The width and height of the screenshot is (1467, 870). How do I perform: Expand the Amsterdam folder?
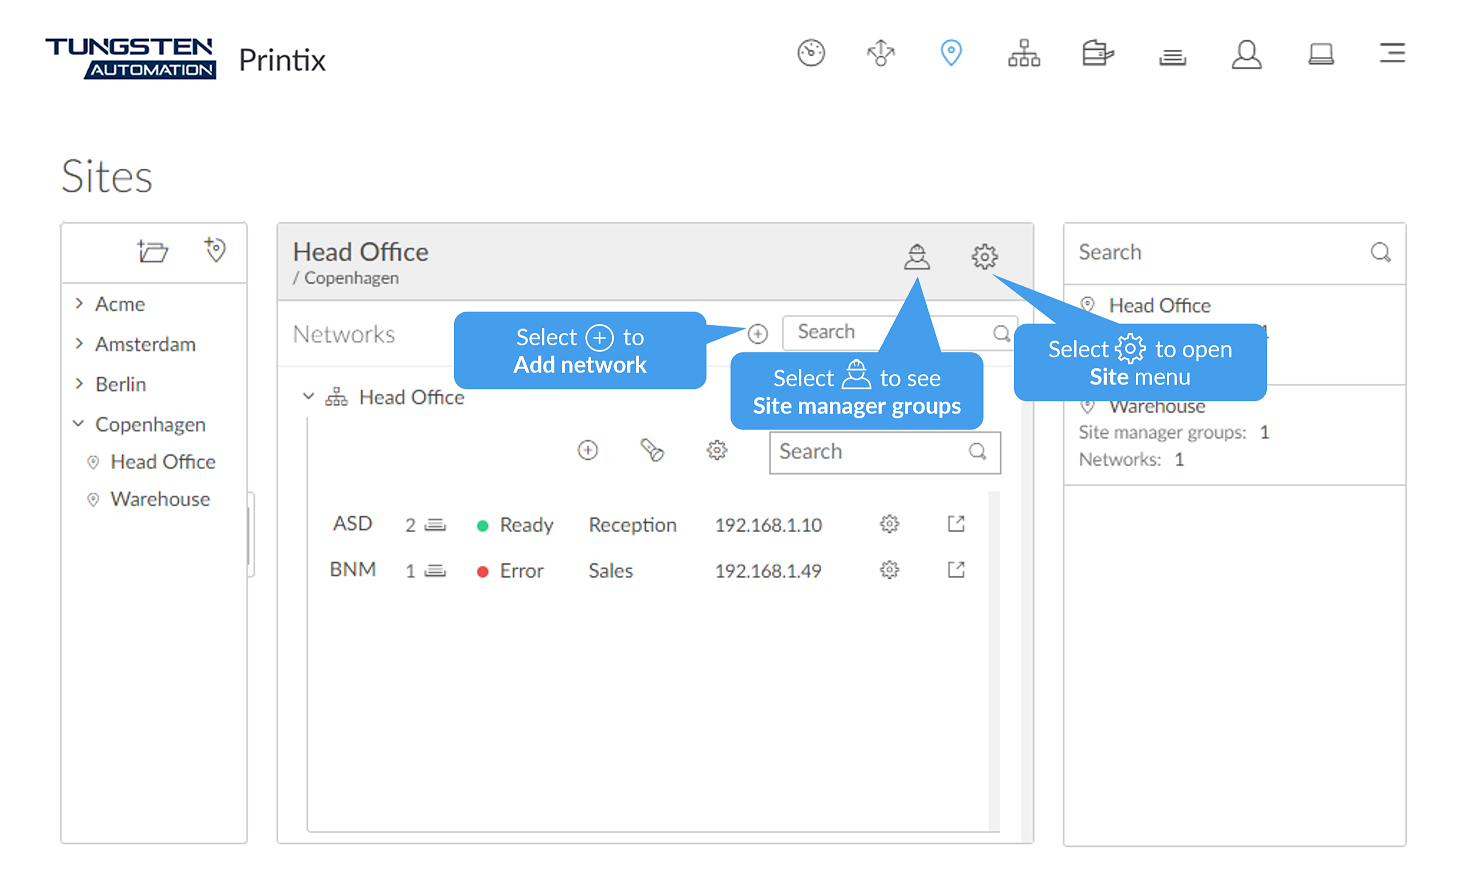(x=79, y=344)
